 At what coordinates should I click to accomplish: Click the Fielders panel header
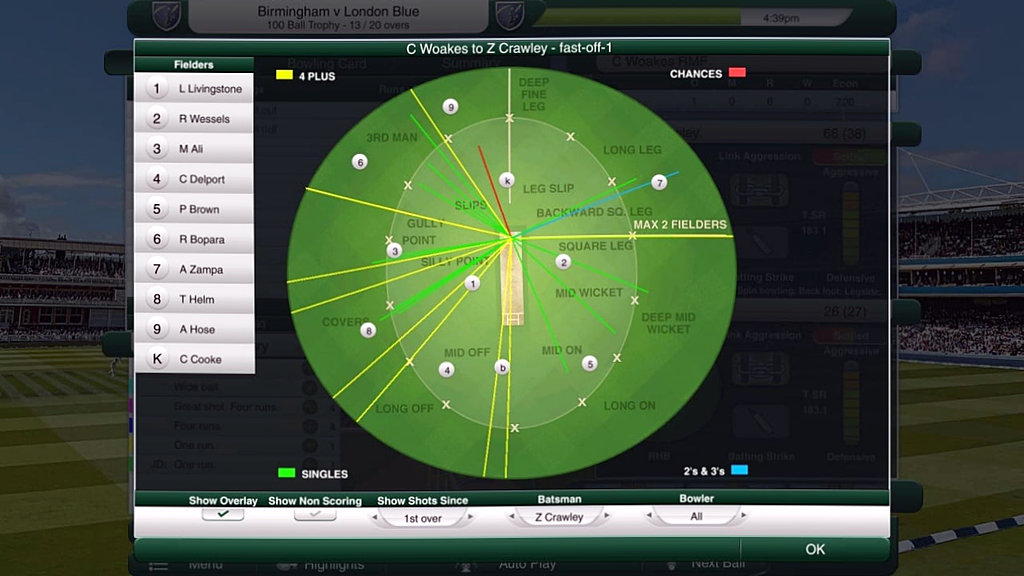point(194,64)
